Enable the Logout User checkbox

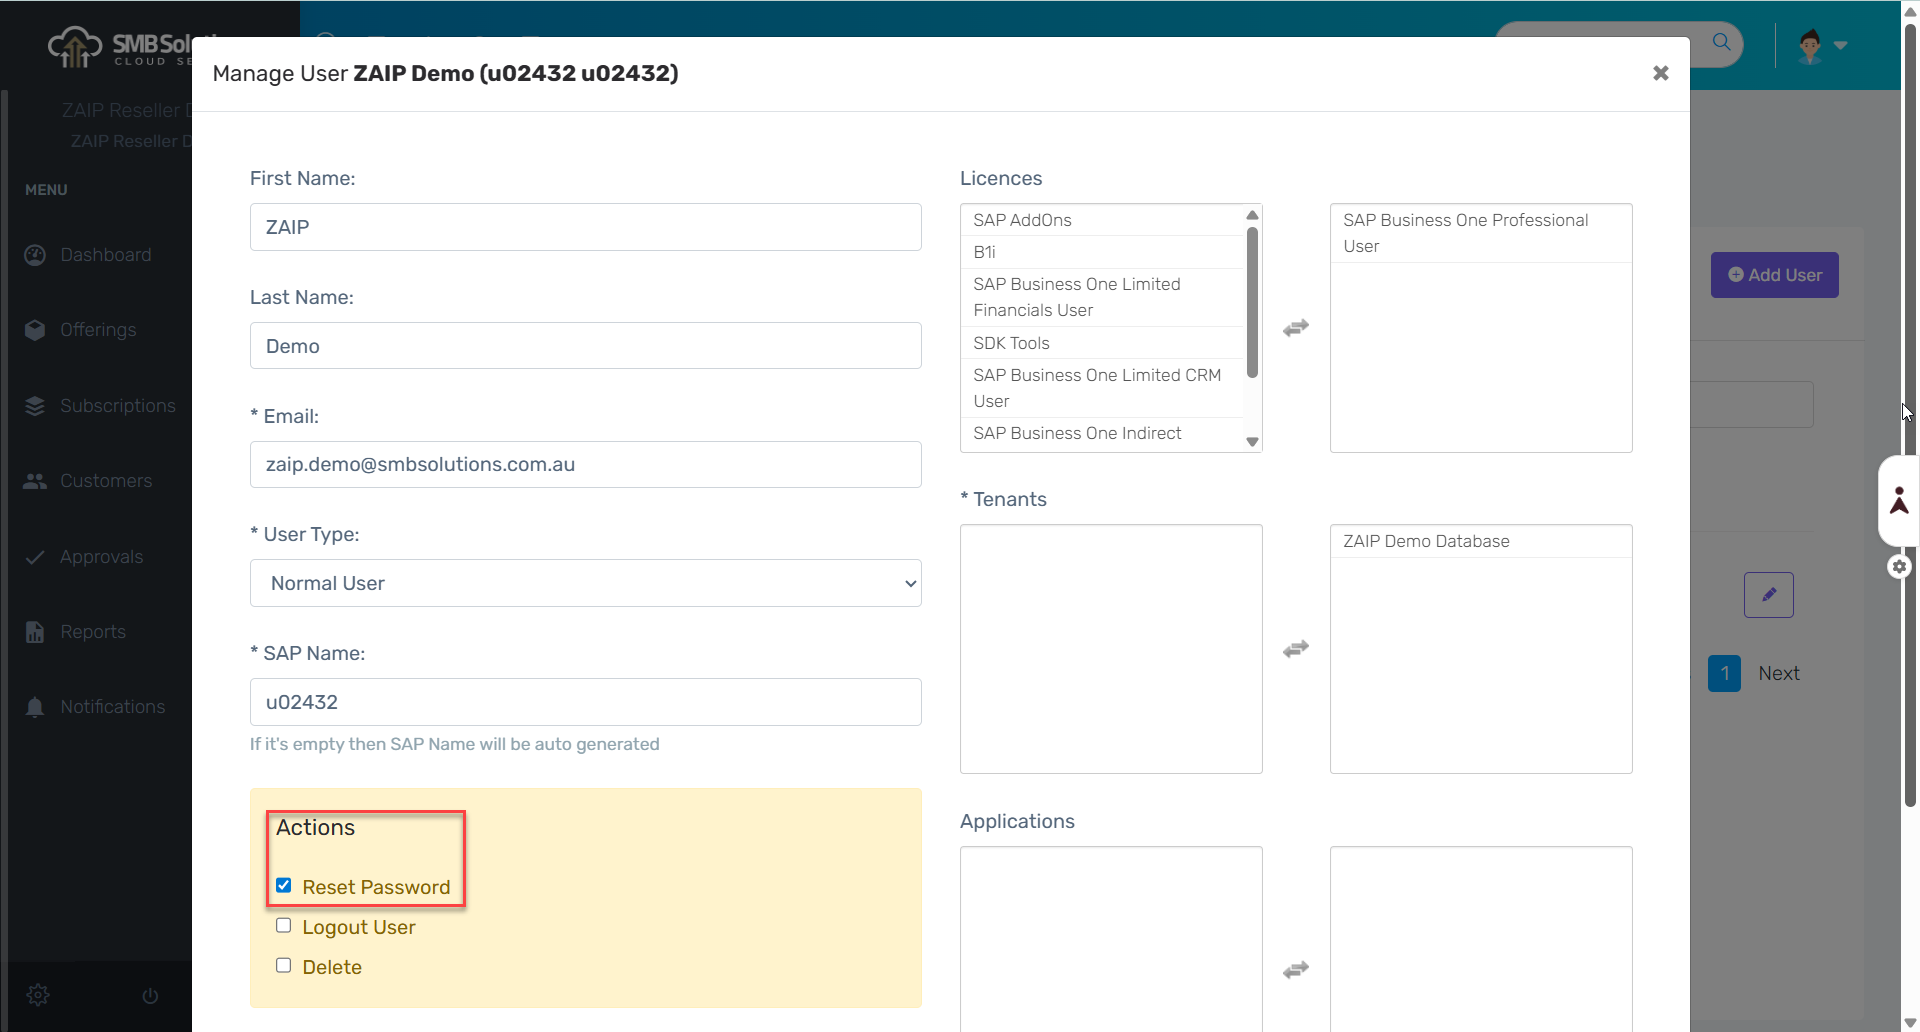pyautogui.click(x=284, y=926)
